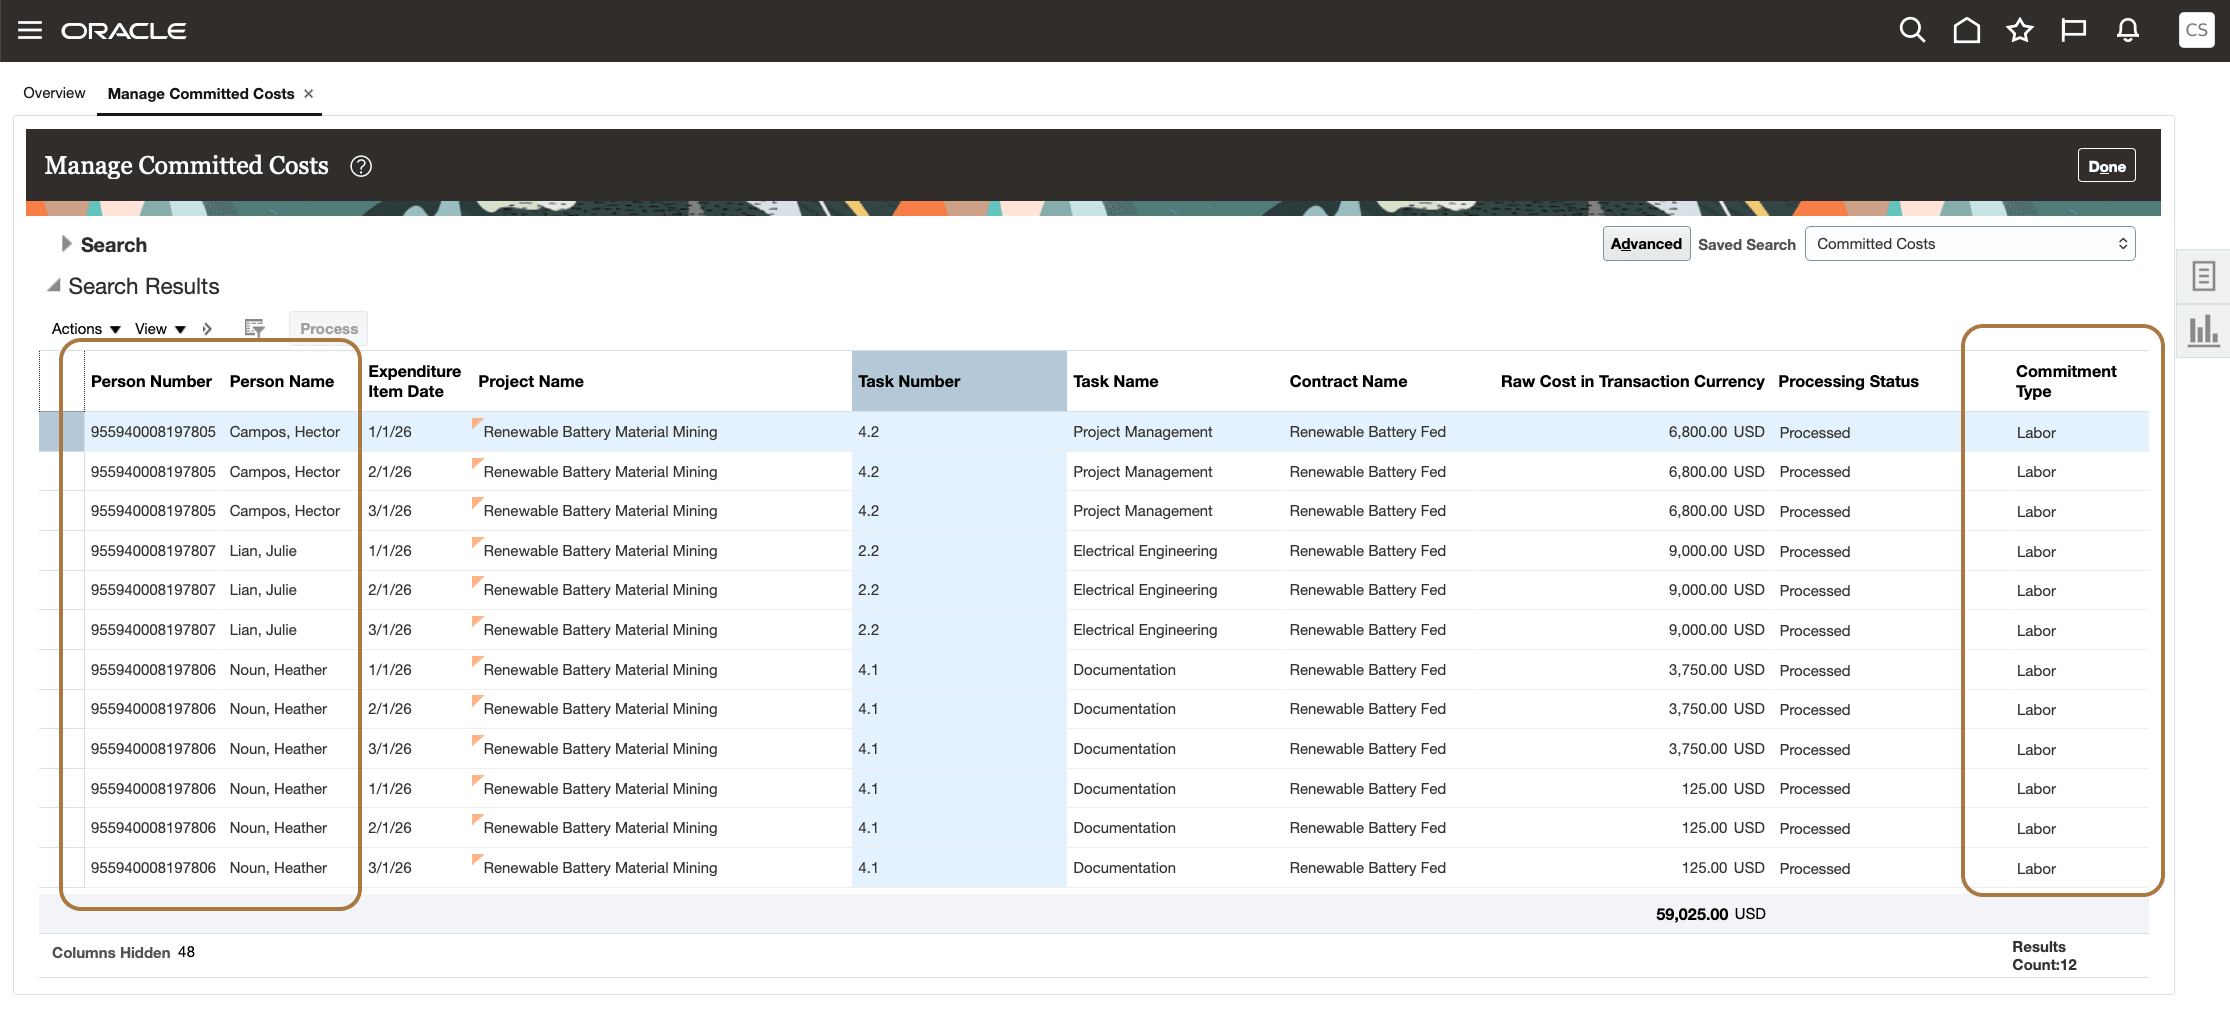Open help for Manage Committed Costs
This screenshot has width=2230, height=1032.
[x=361, y=166]
